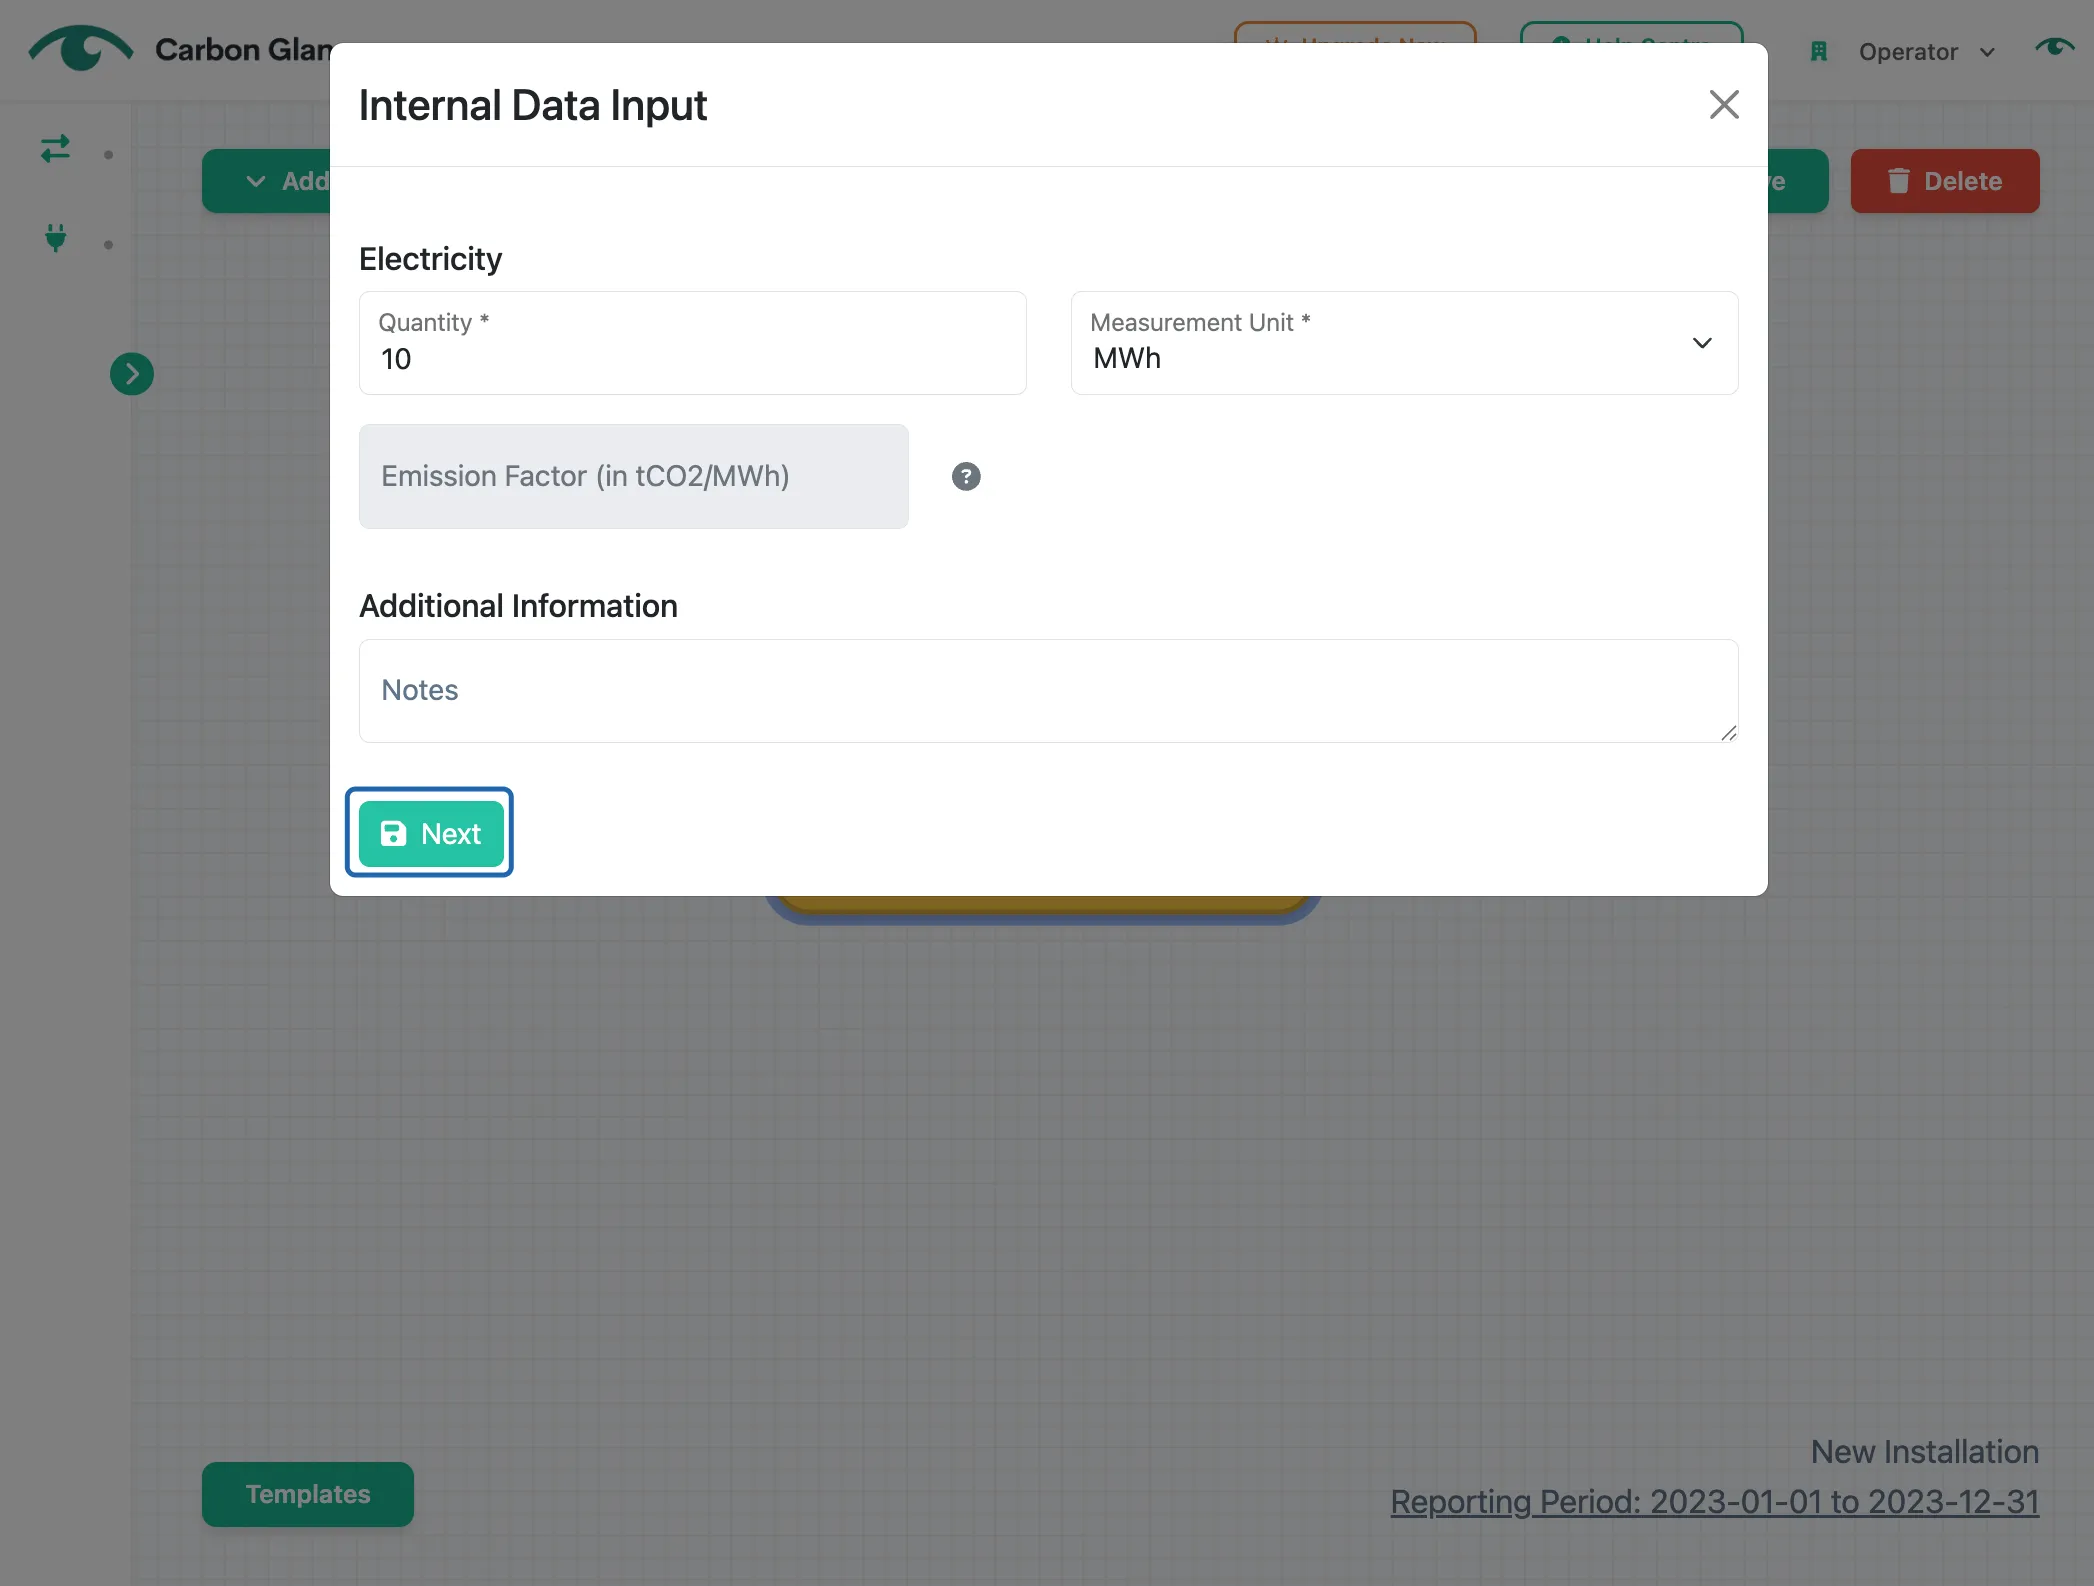Click the trash icon on Delete button

pos(1898,181)
